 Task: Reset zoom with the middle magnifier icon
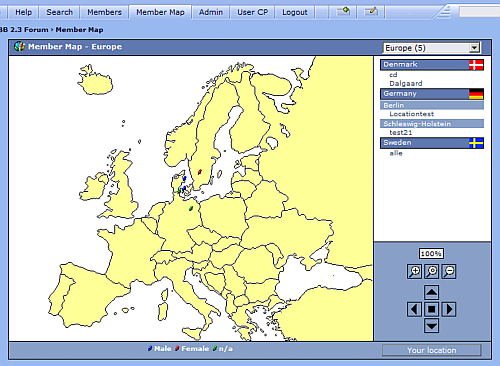[x=432, y=271]
